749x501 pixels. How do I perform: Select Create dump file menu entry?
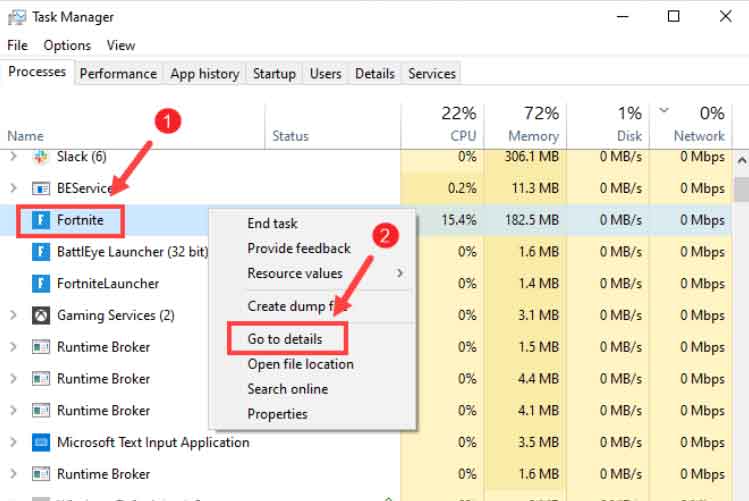click(x=296, y=306)
